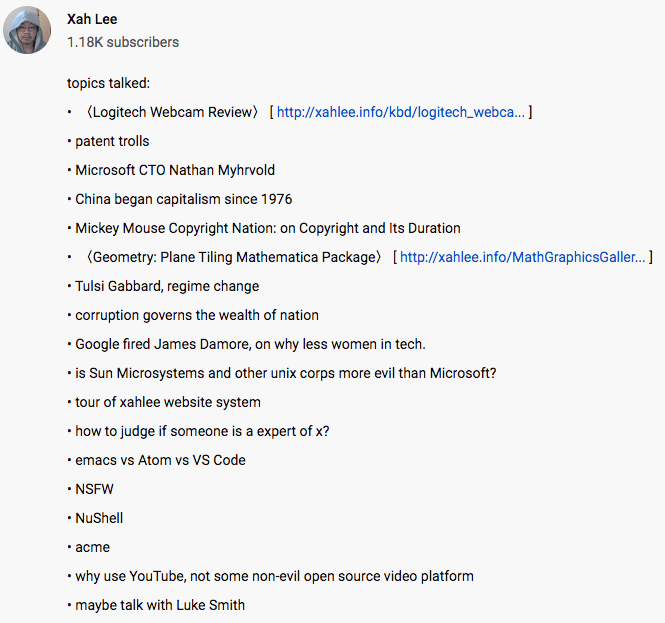665x623 pixels.
Task: Select 'Geometry: Plane Tiling Mathematica Package' text
Action: pyautogui.click(x=234, y=257)
